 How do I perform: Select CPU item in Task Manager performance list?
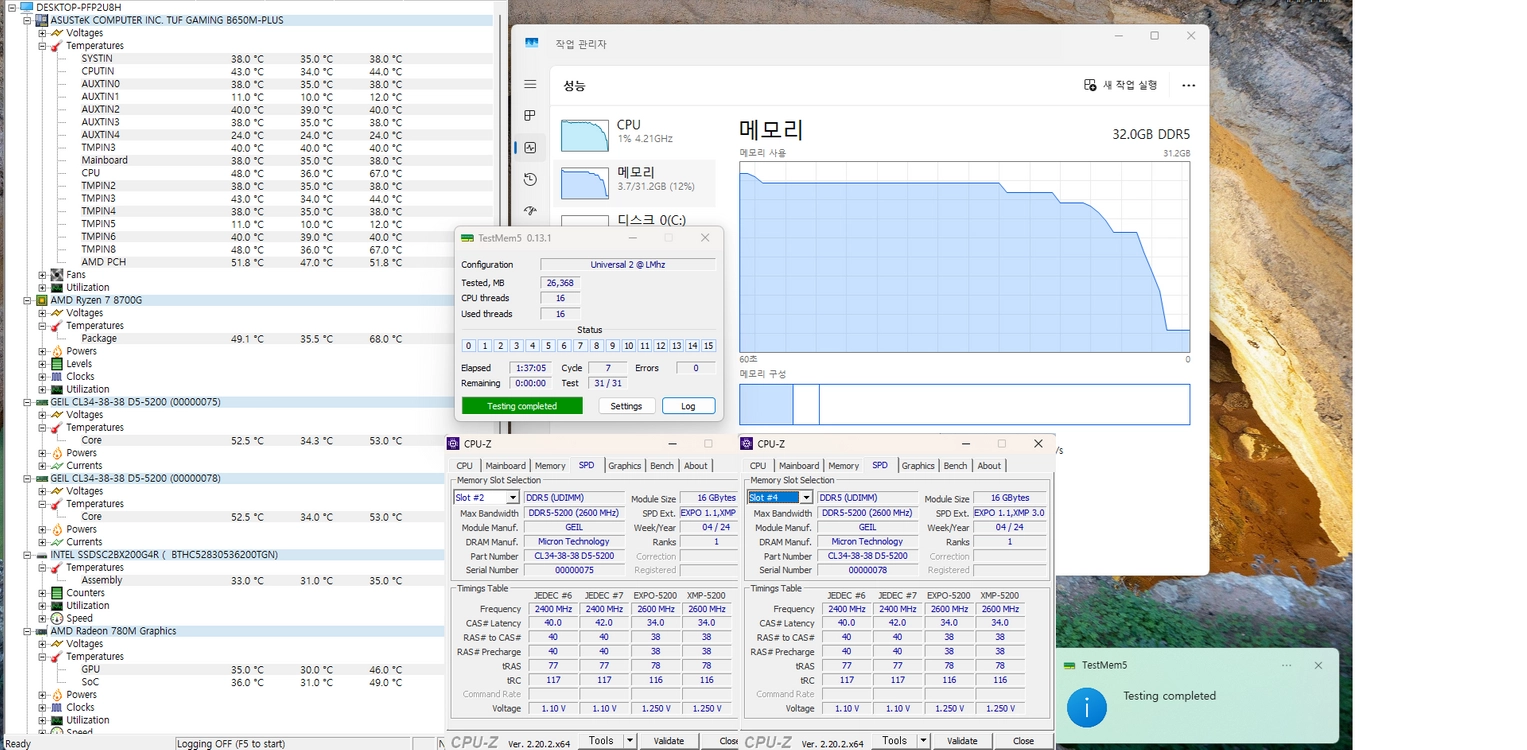634,133
